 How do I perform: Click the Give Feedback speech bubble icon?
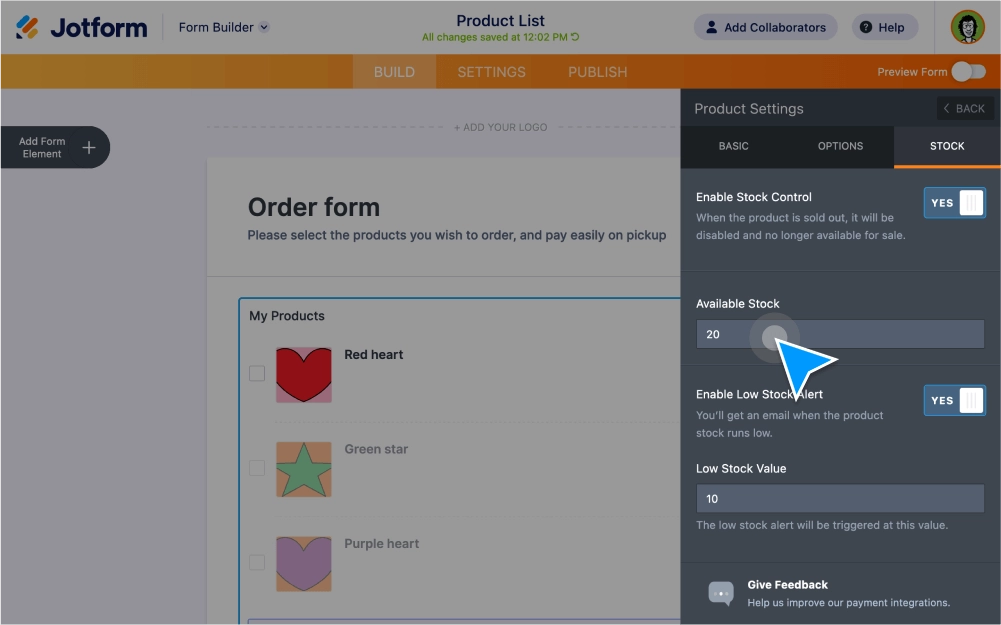coord(719,593)
